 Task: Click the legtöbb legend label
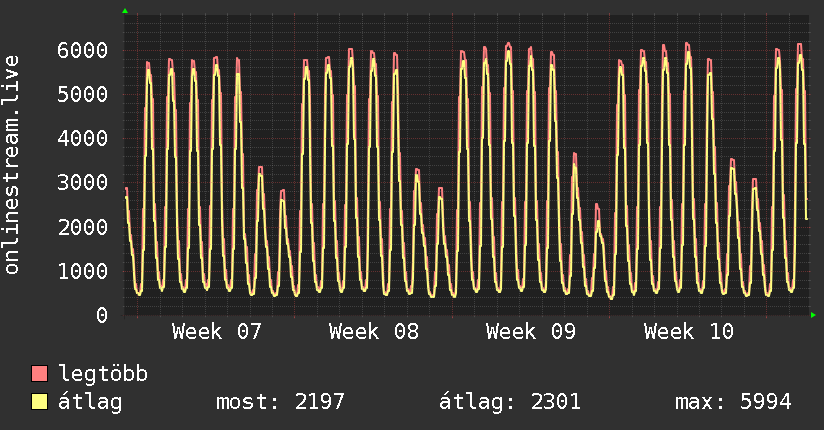pos(103,374)
